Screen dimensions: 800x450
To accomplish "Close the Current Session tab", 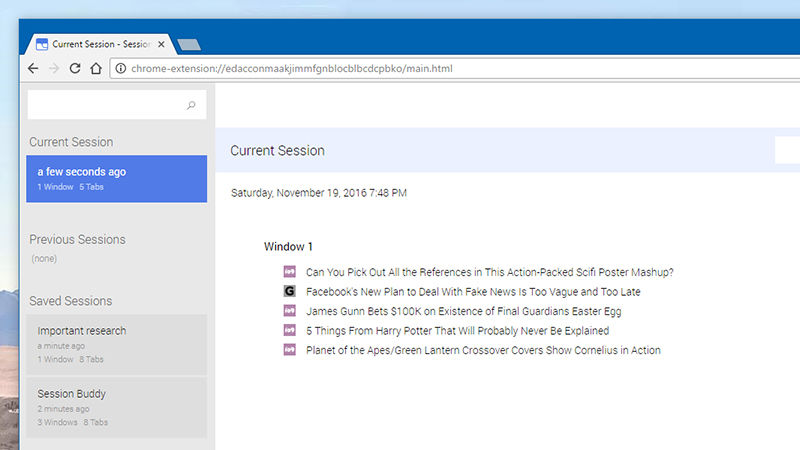I will pyautogui.click(x=161, y=44).
